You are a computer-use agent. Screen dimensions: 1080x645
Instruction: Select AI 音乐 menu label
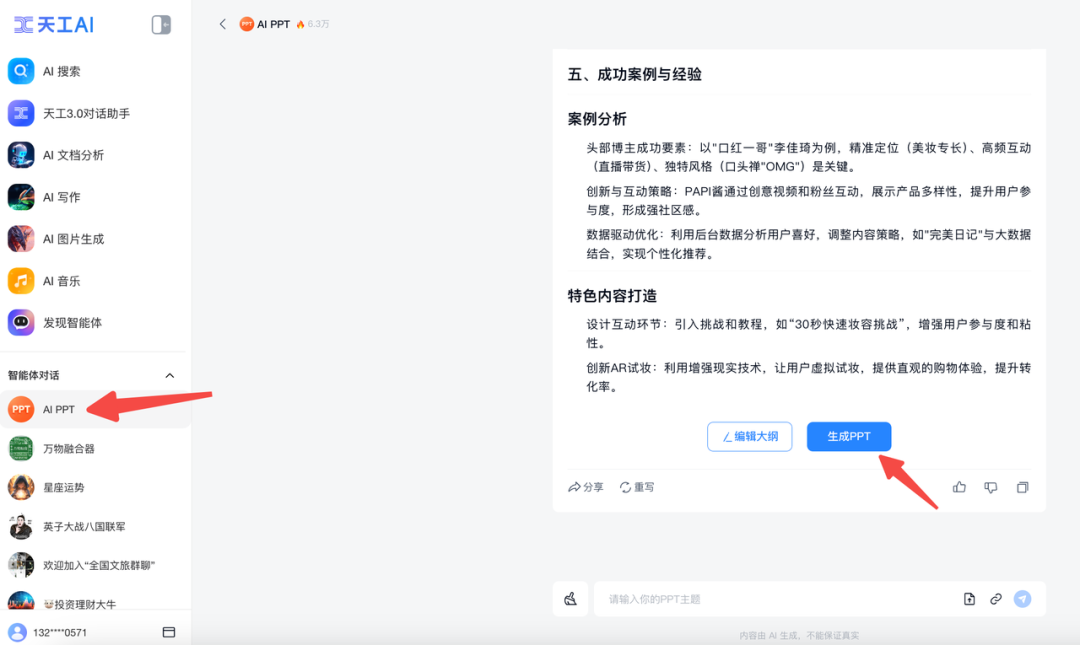pos(61,281)
